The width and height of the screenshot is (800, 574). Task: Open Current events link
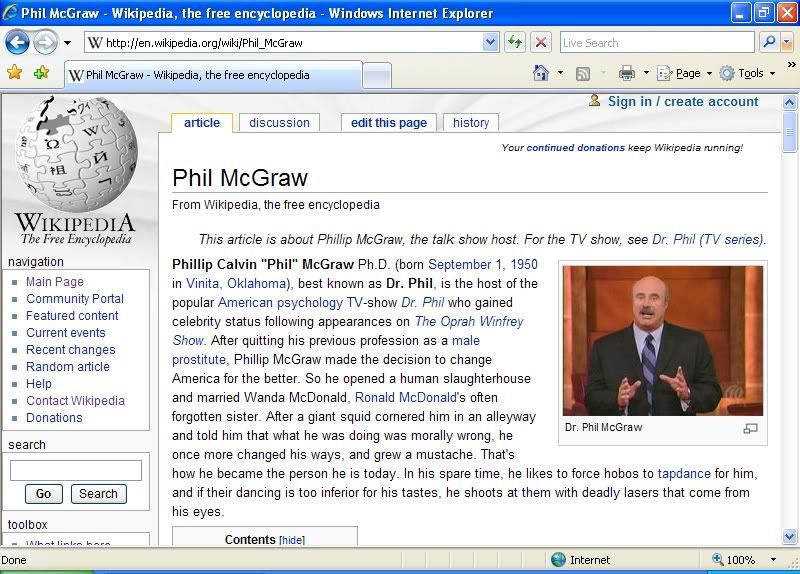[x=66, y=333]
